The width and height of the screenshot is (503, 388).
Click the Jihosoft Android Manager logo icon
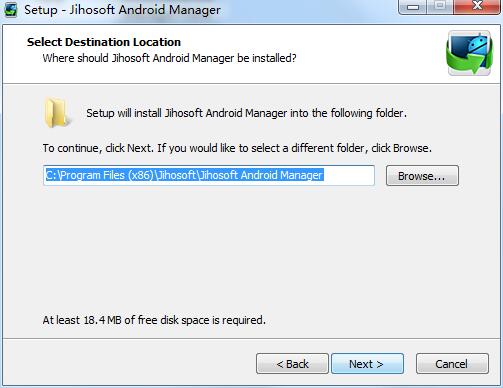[x=469, y=53]
